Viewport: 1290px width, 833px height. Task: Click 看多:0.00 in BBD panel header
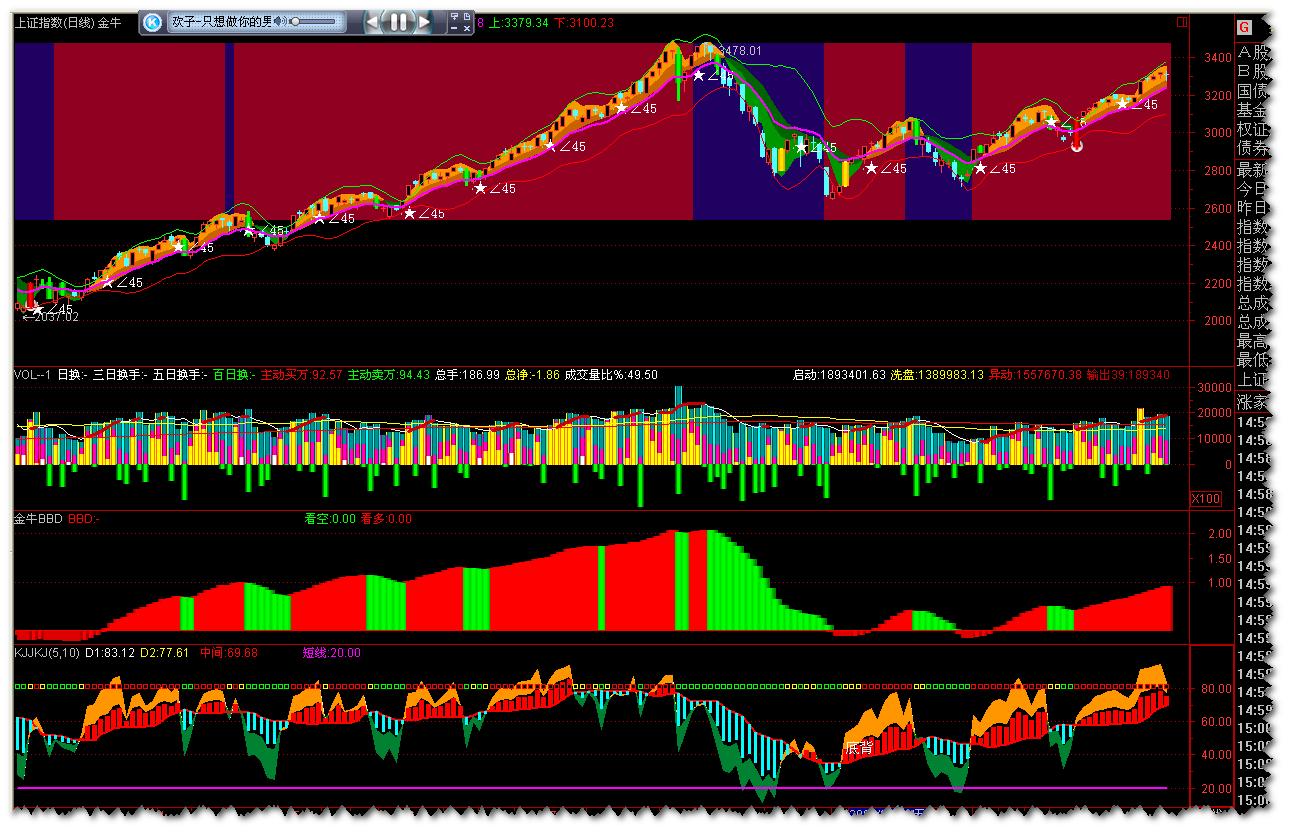(386, 519)
